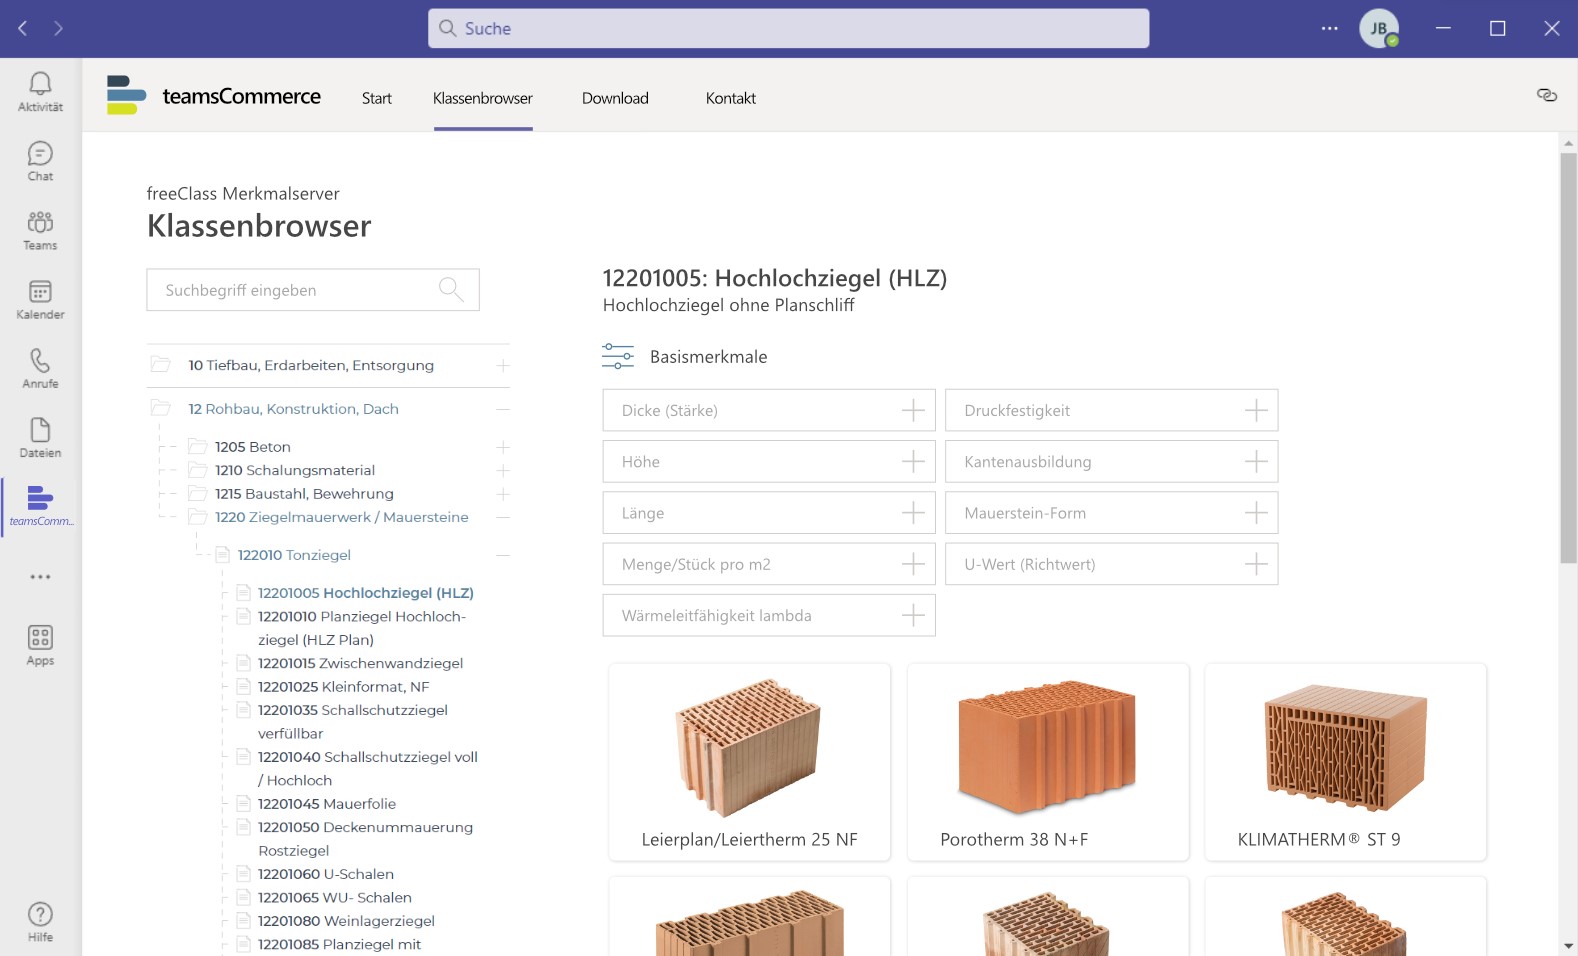Collapse the 122010 Tonziegel node
Viewport: 1578px width, 956px height.
coord(503,555)
